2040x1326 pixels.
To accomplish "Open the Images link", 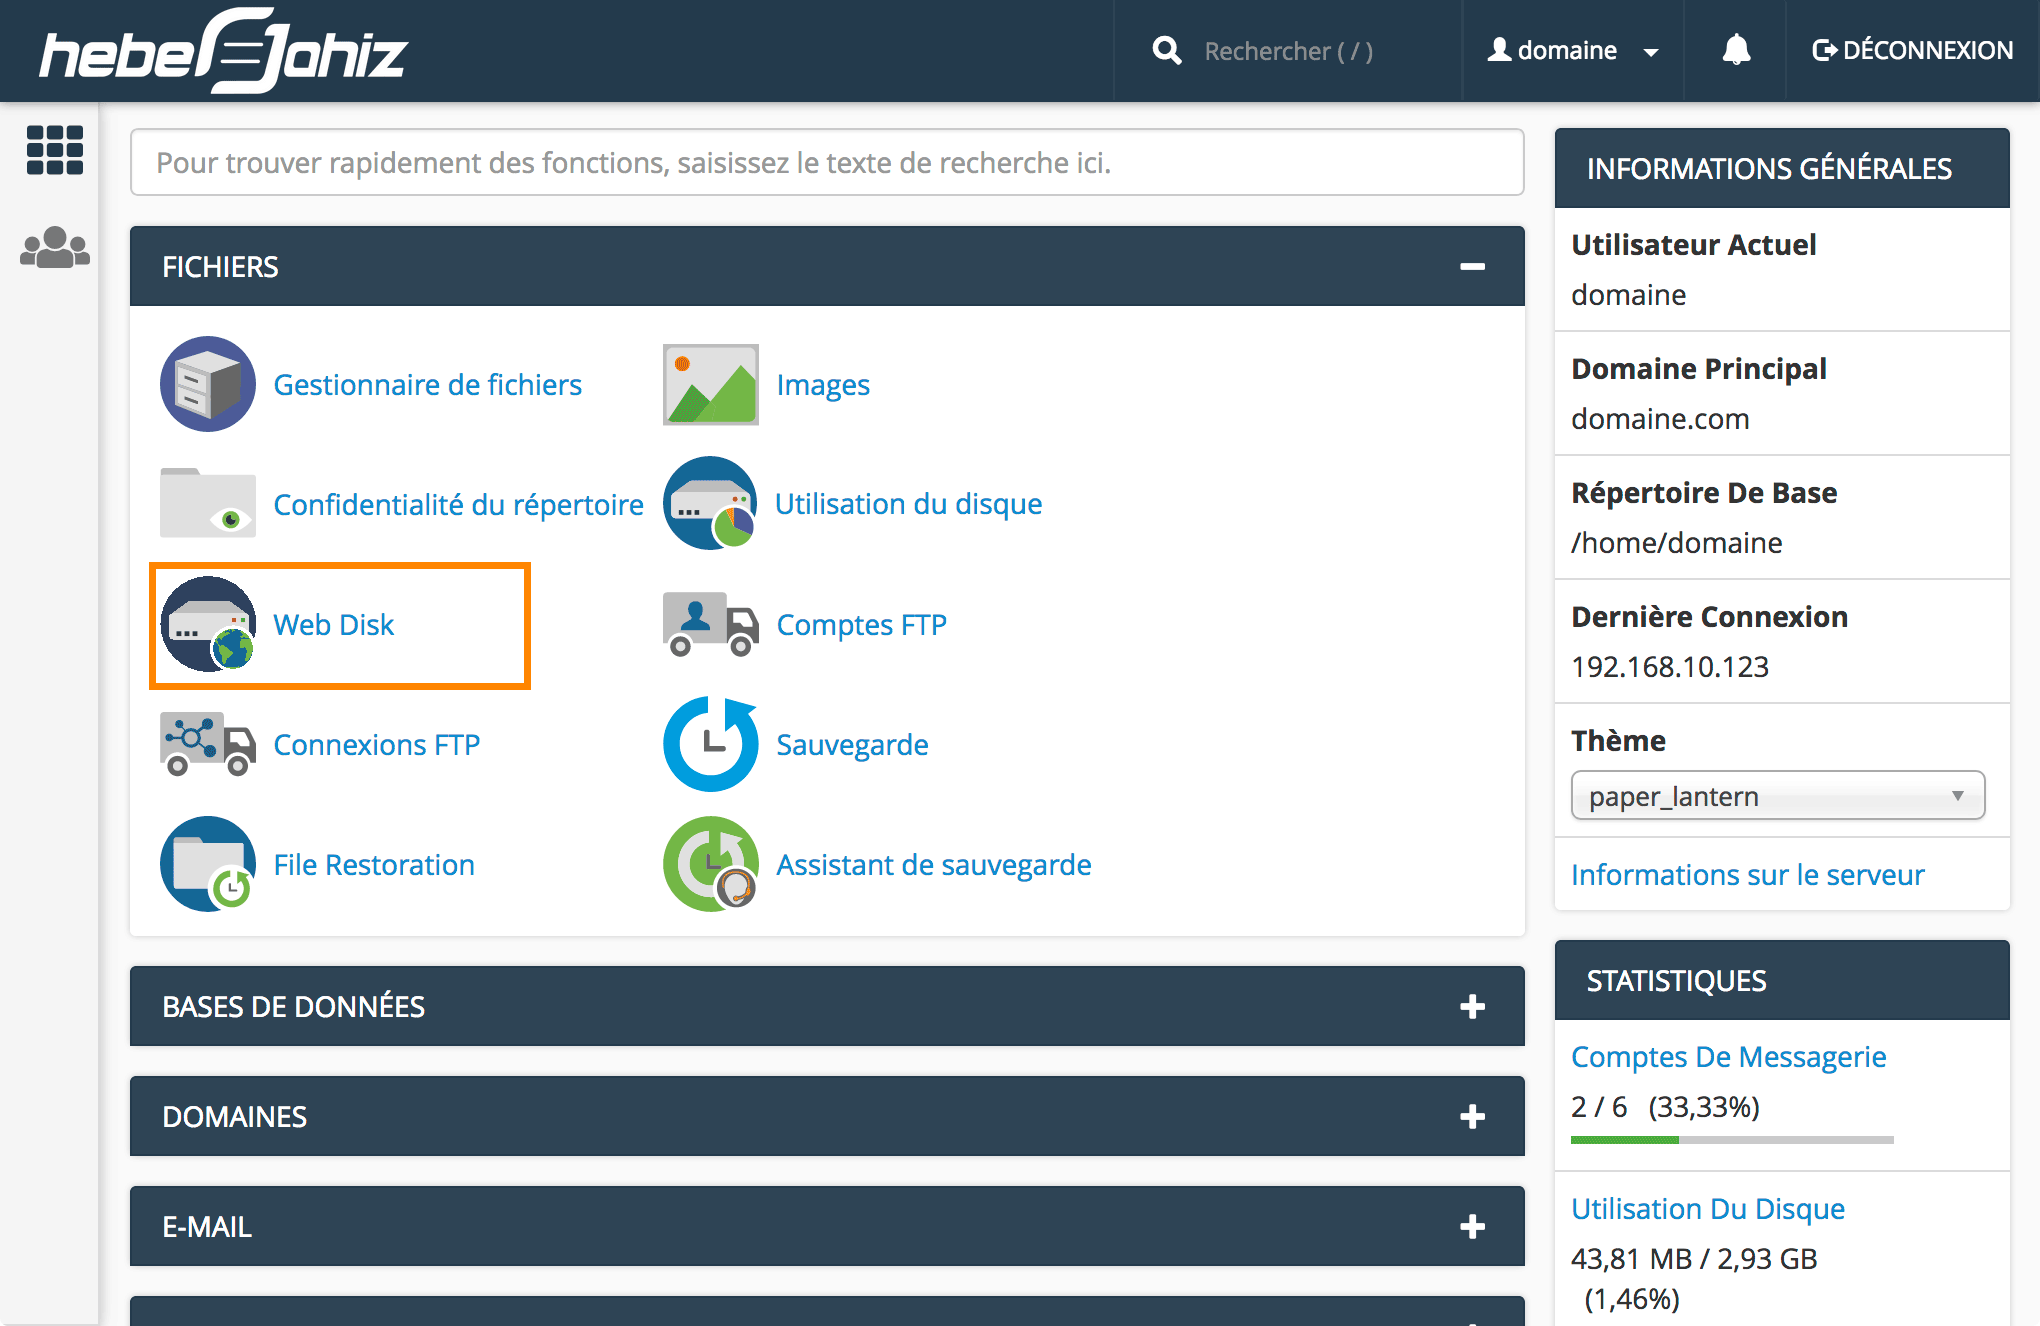I will [x=823, y=385].
